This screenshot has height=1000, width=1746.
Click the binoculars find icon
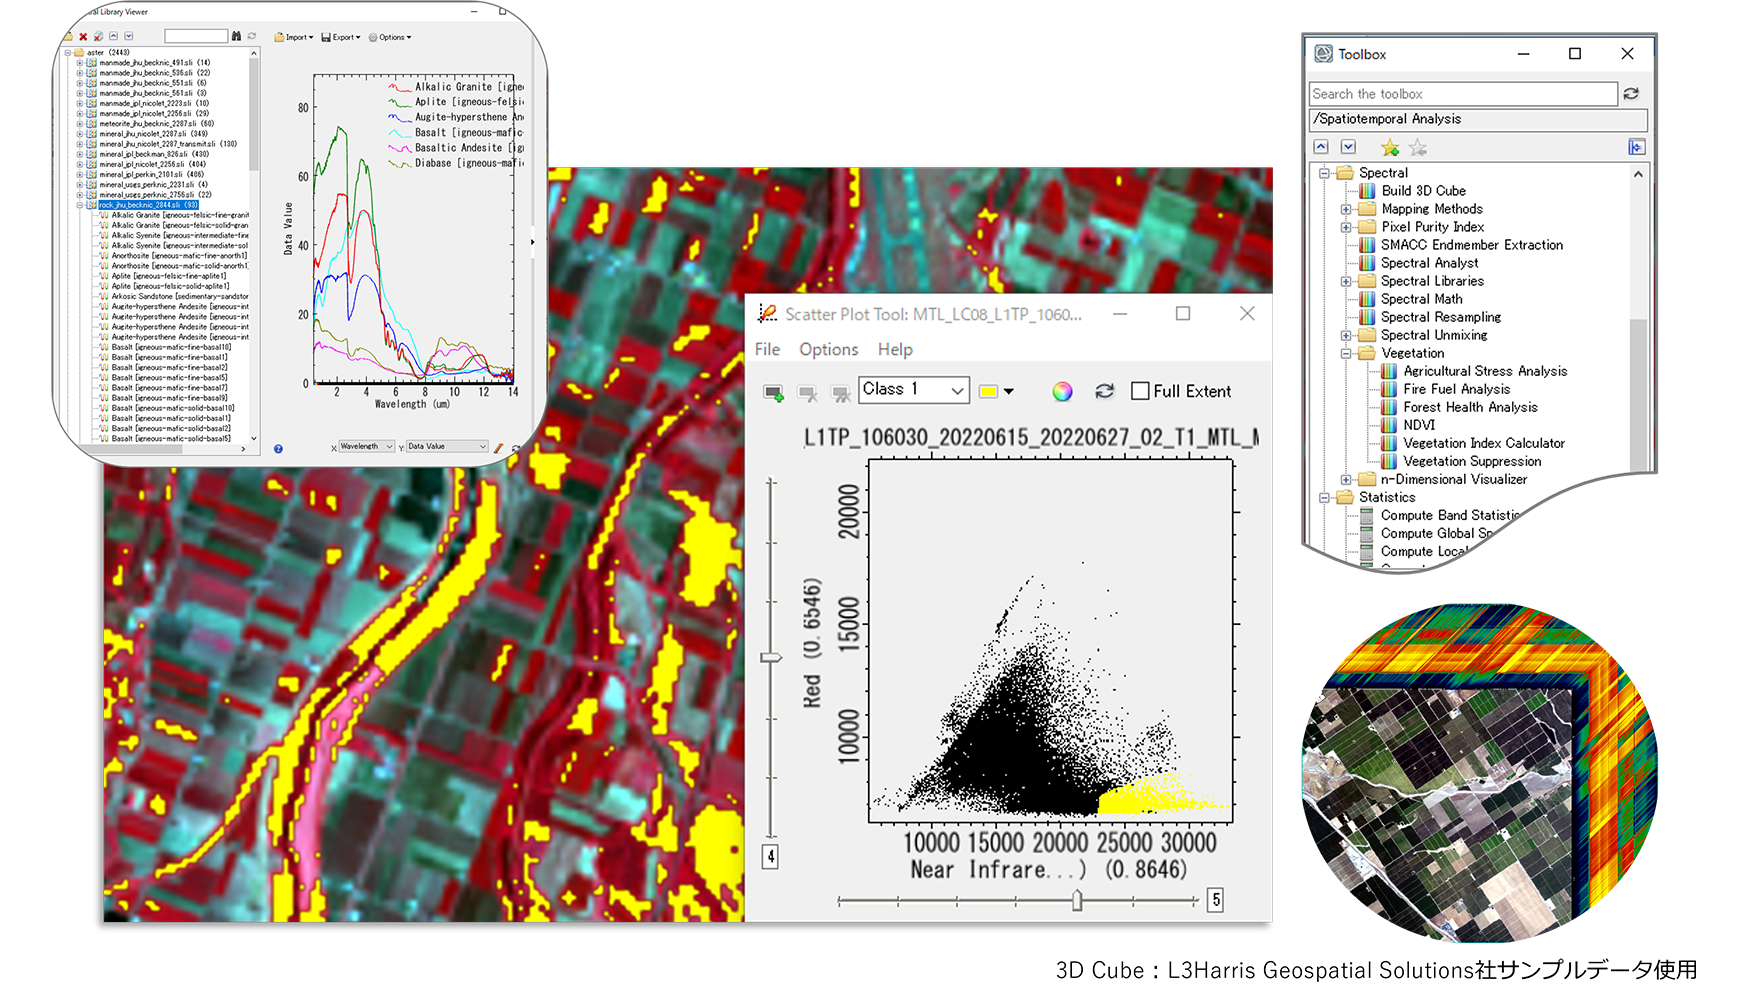click(x=237, y=37)
